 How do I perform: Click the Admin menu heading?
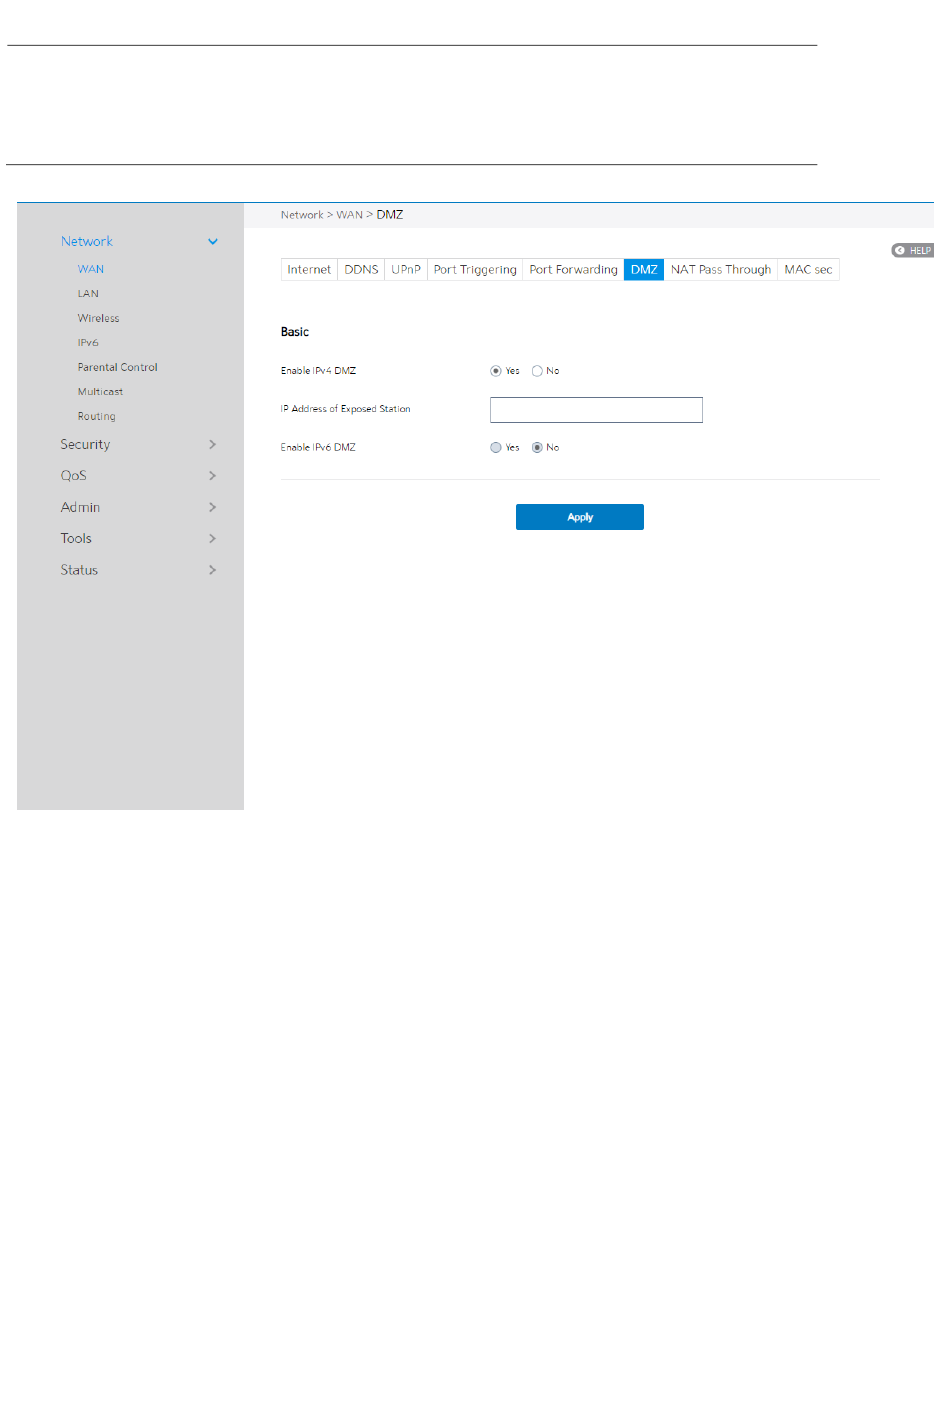[x=80, y=507]
